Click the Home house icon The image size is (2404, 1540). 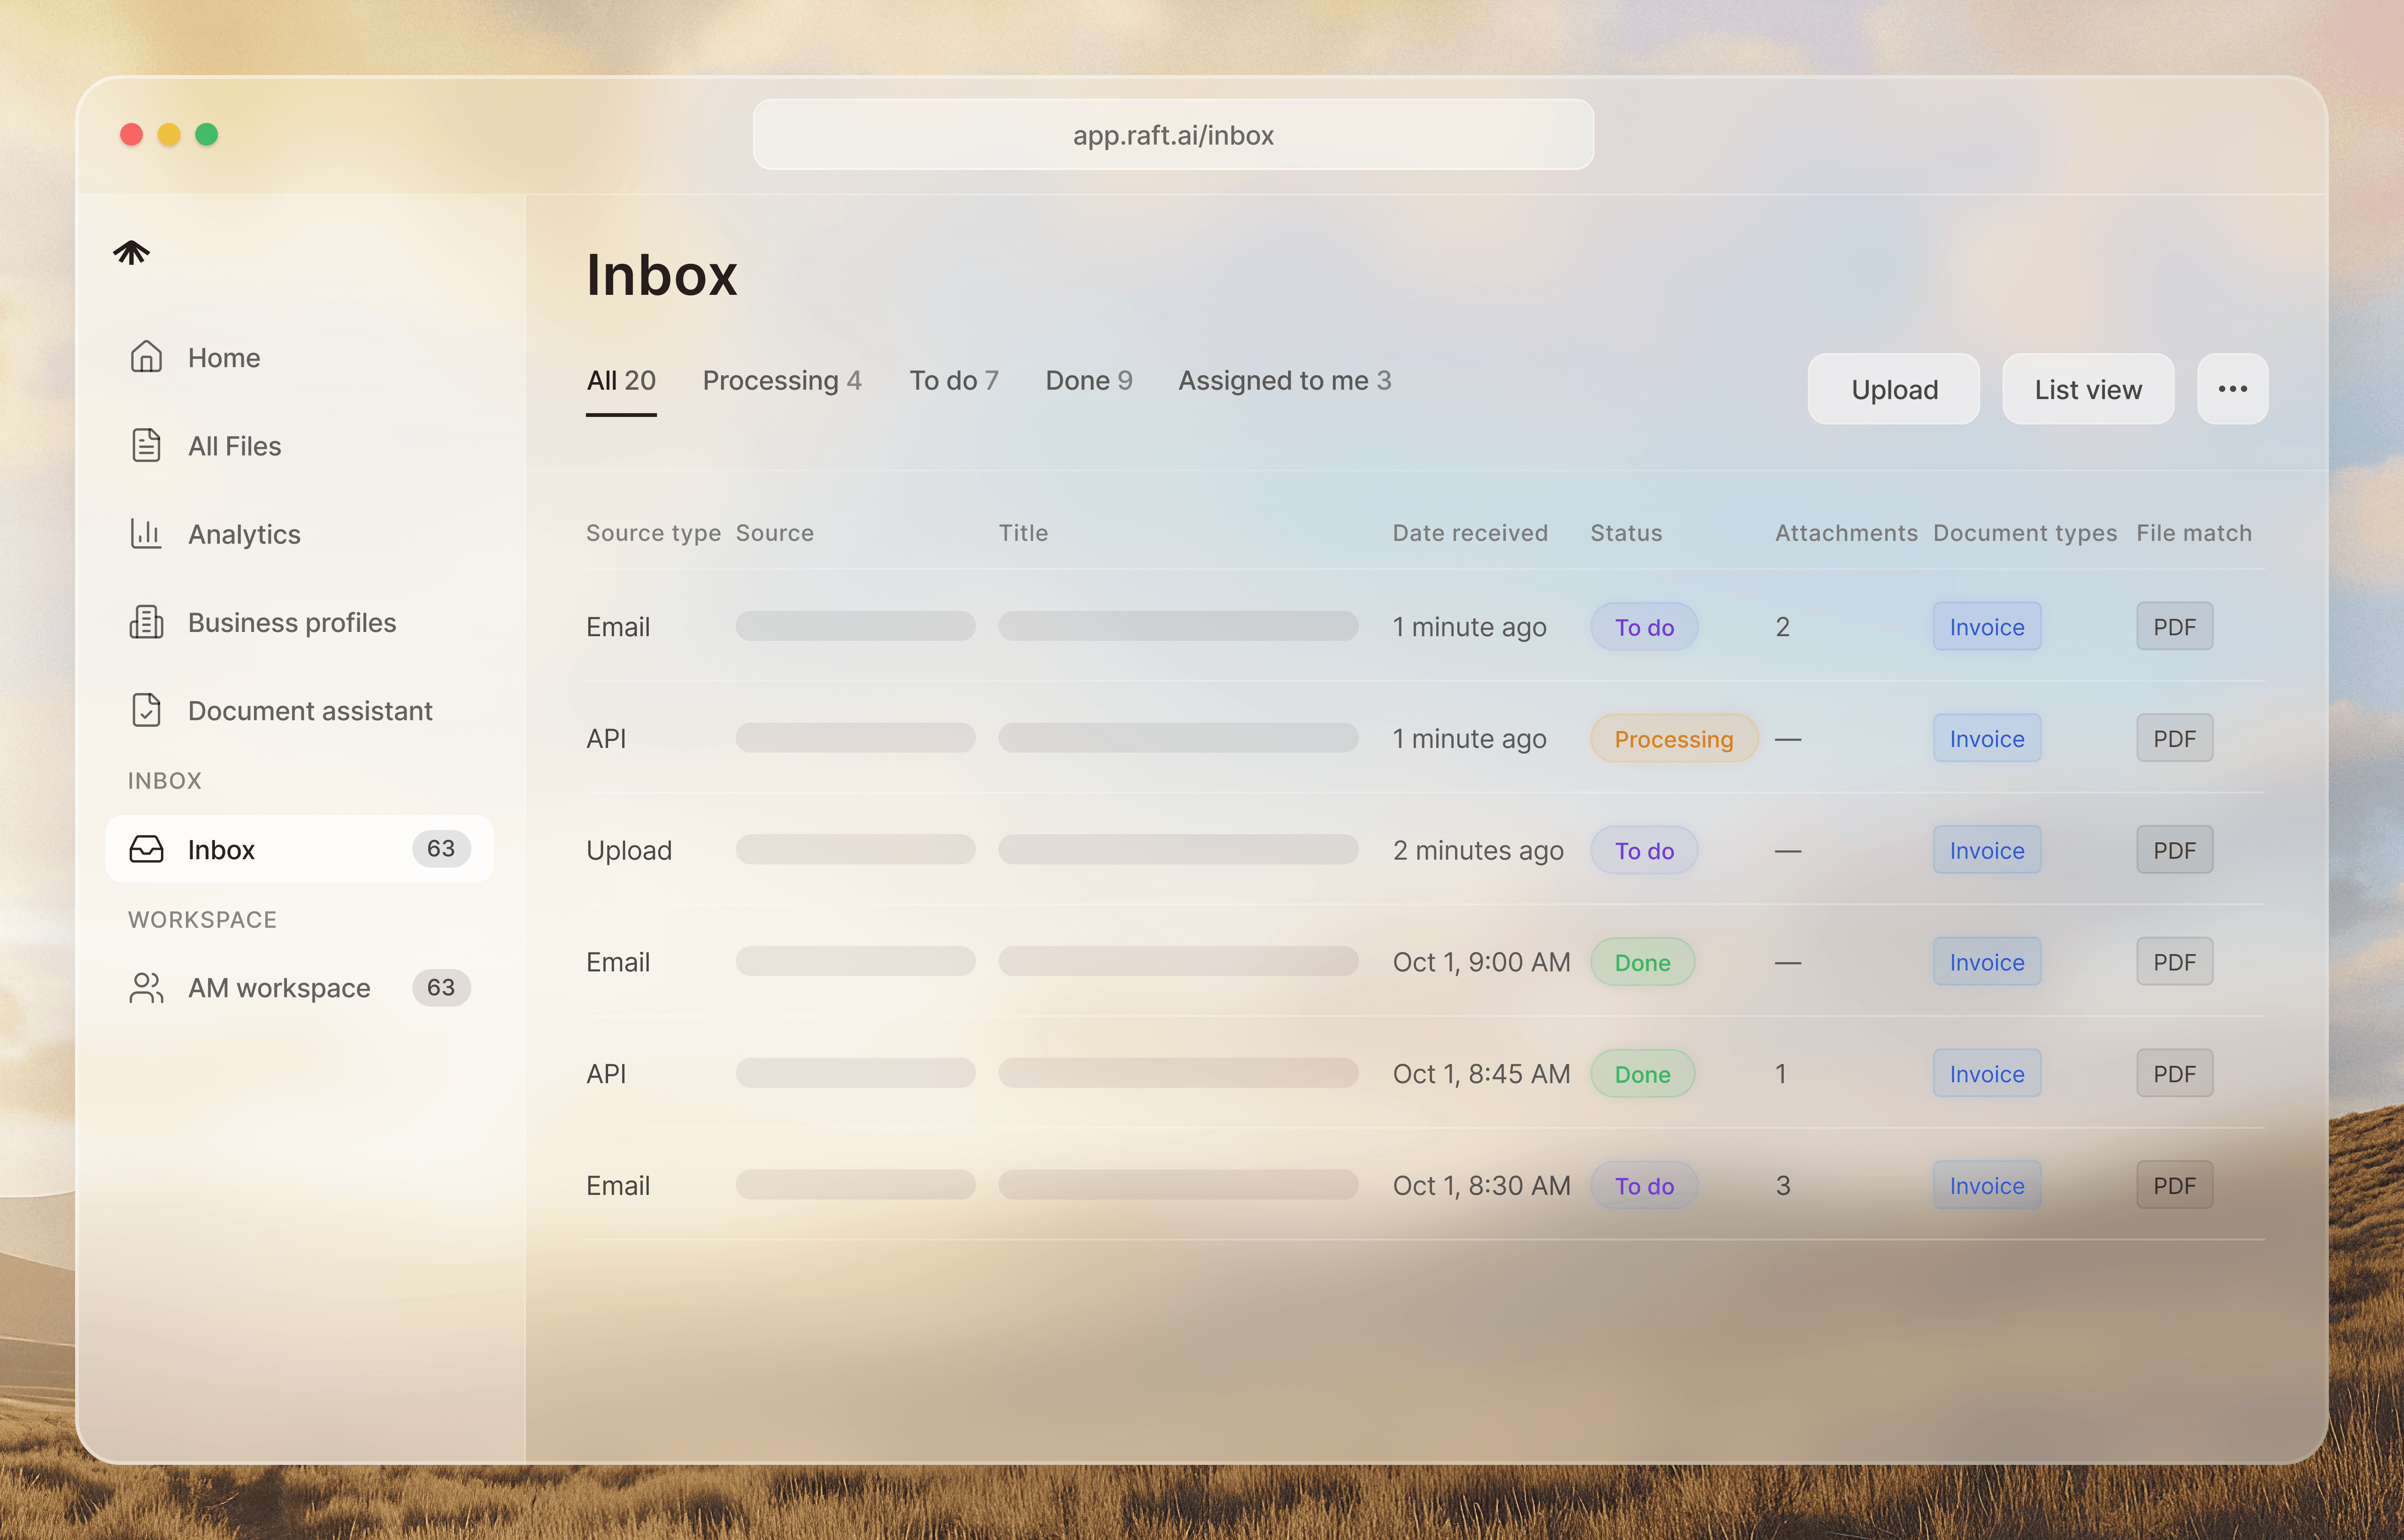146,357
